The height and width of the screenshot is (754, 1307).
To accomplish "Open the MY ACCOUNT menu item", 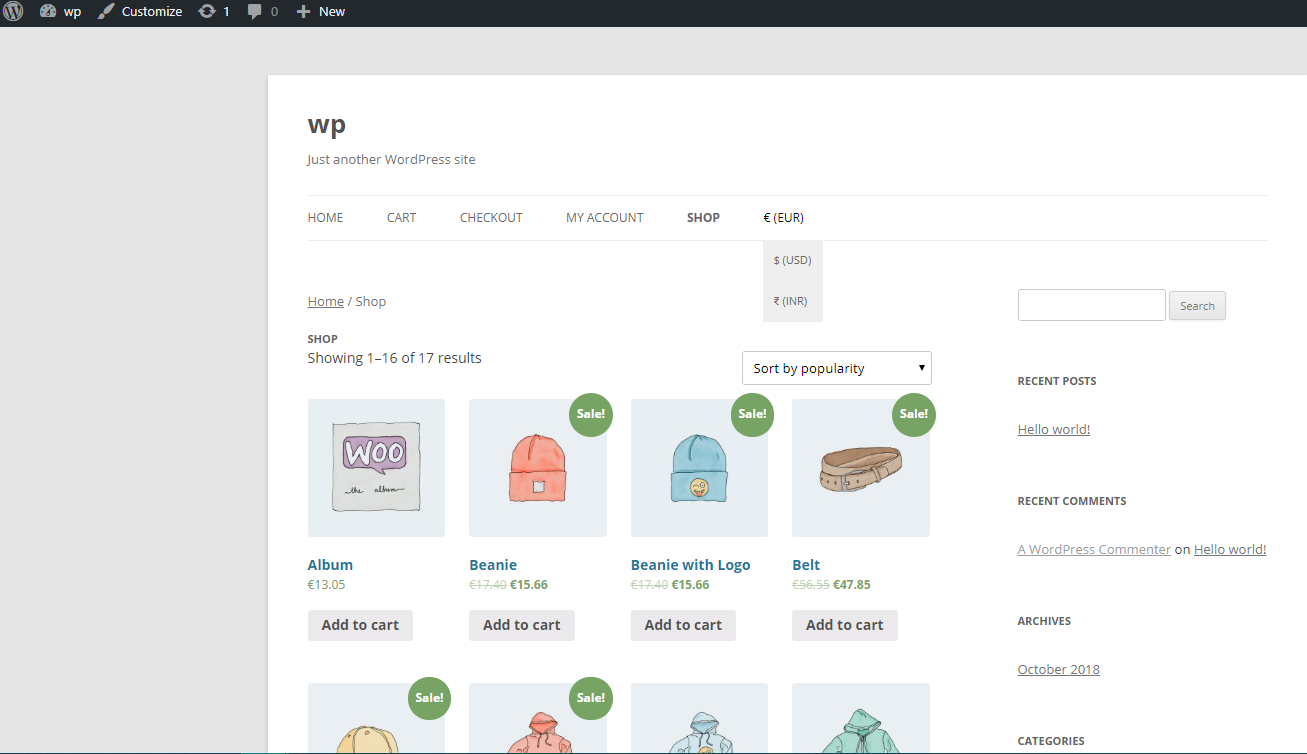I will click(605, 218).
